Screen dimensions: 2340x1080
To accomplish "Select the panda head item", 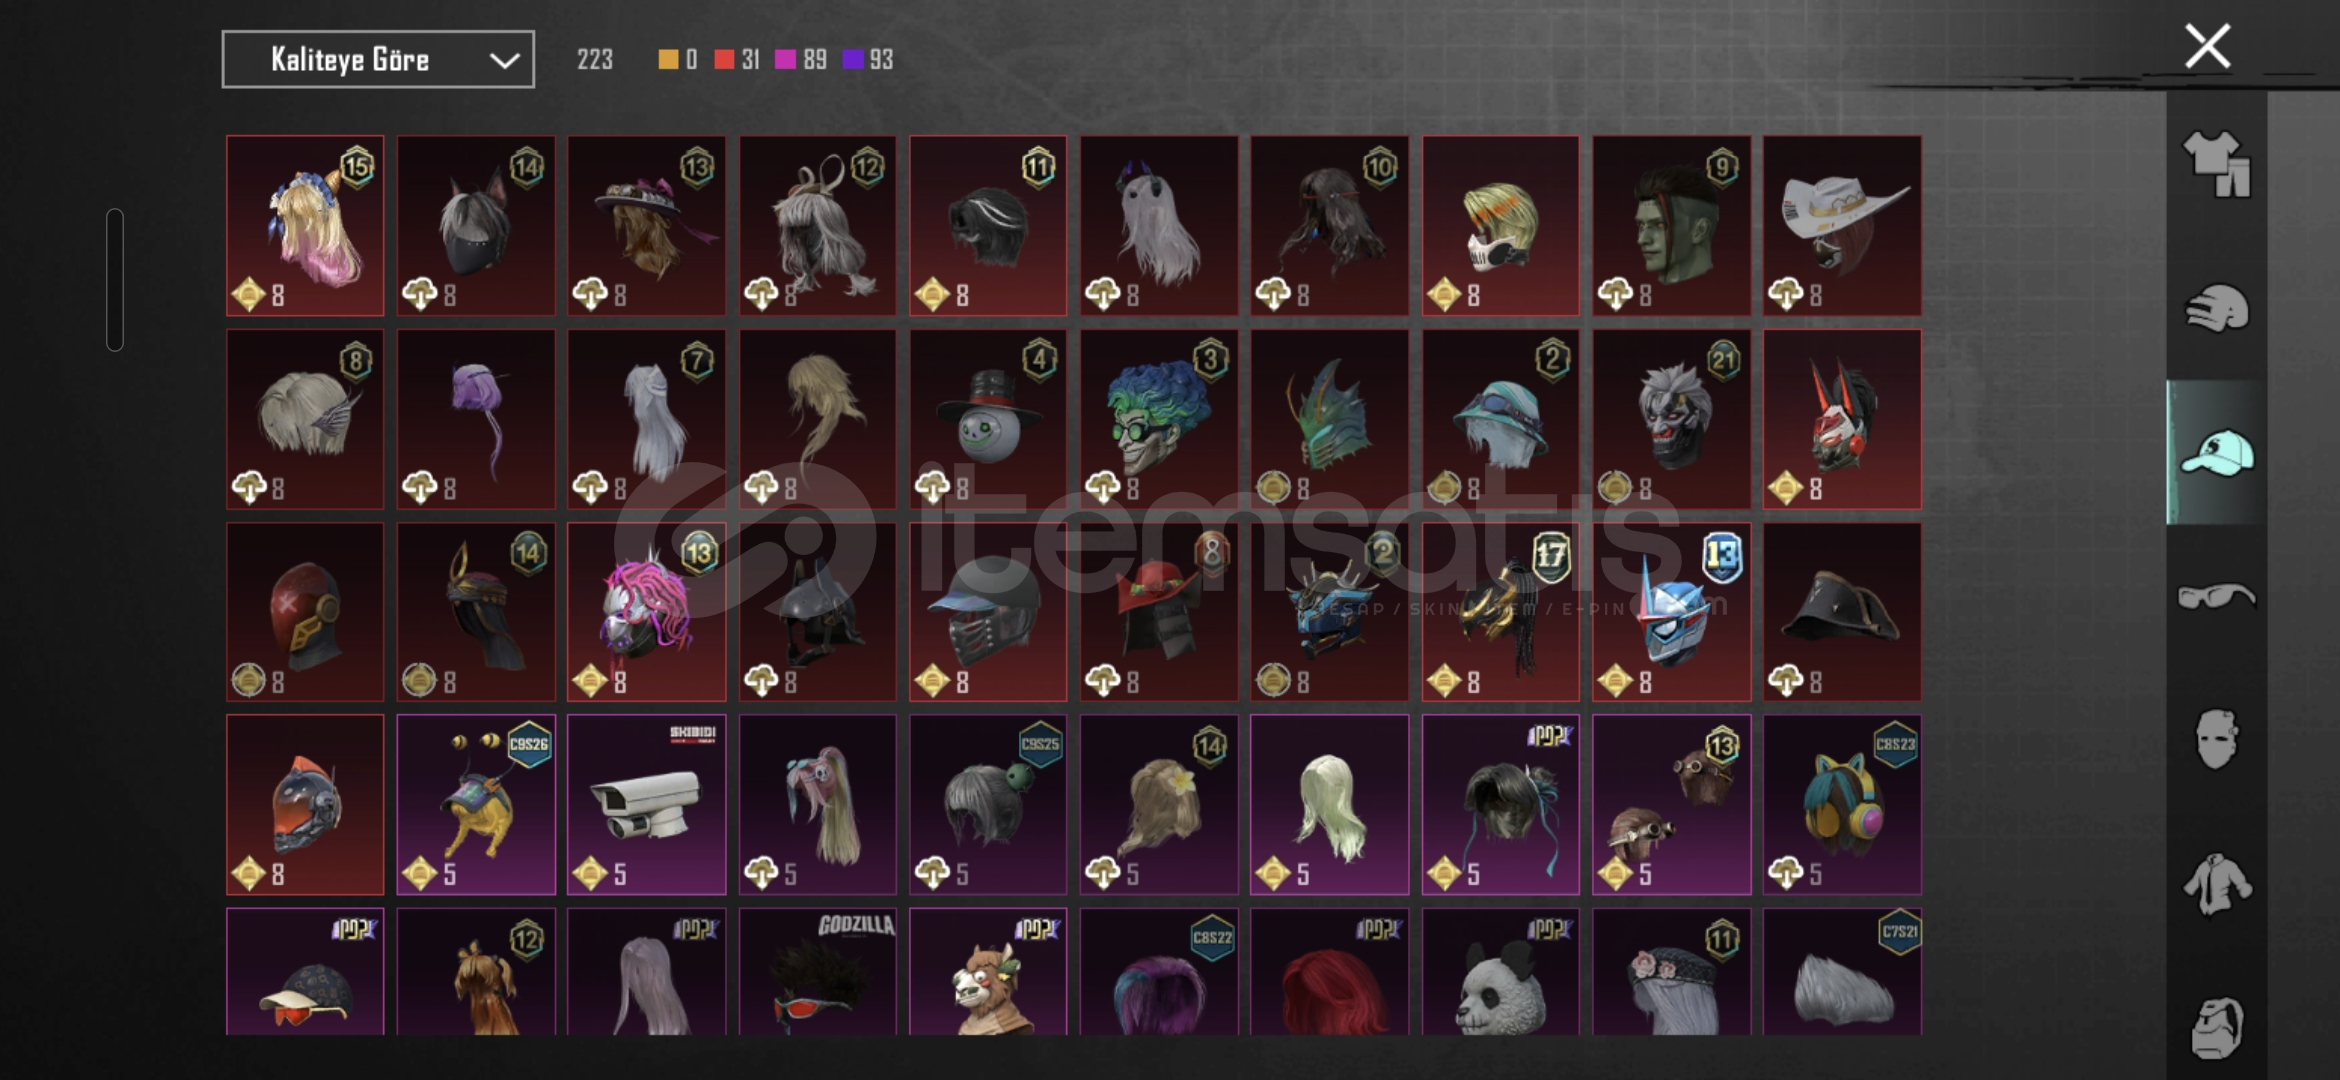I will (x=1501, y=971).
